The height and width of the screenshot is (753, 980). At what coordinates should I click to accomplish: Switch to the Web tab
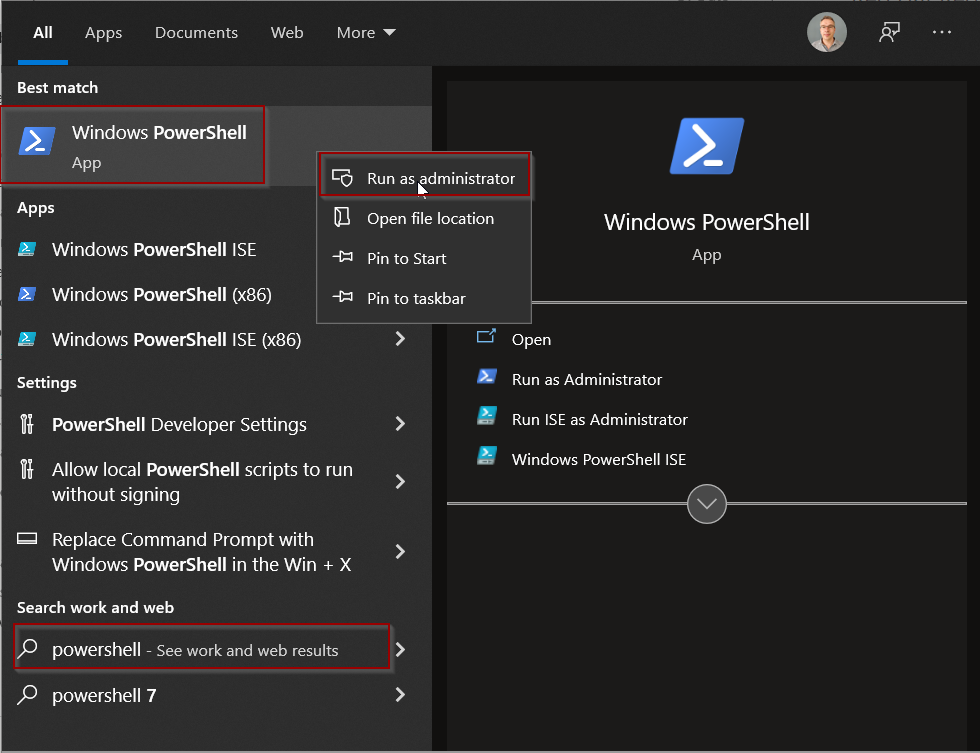pyautogui.click(x=287, y=32)
